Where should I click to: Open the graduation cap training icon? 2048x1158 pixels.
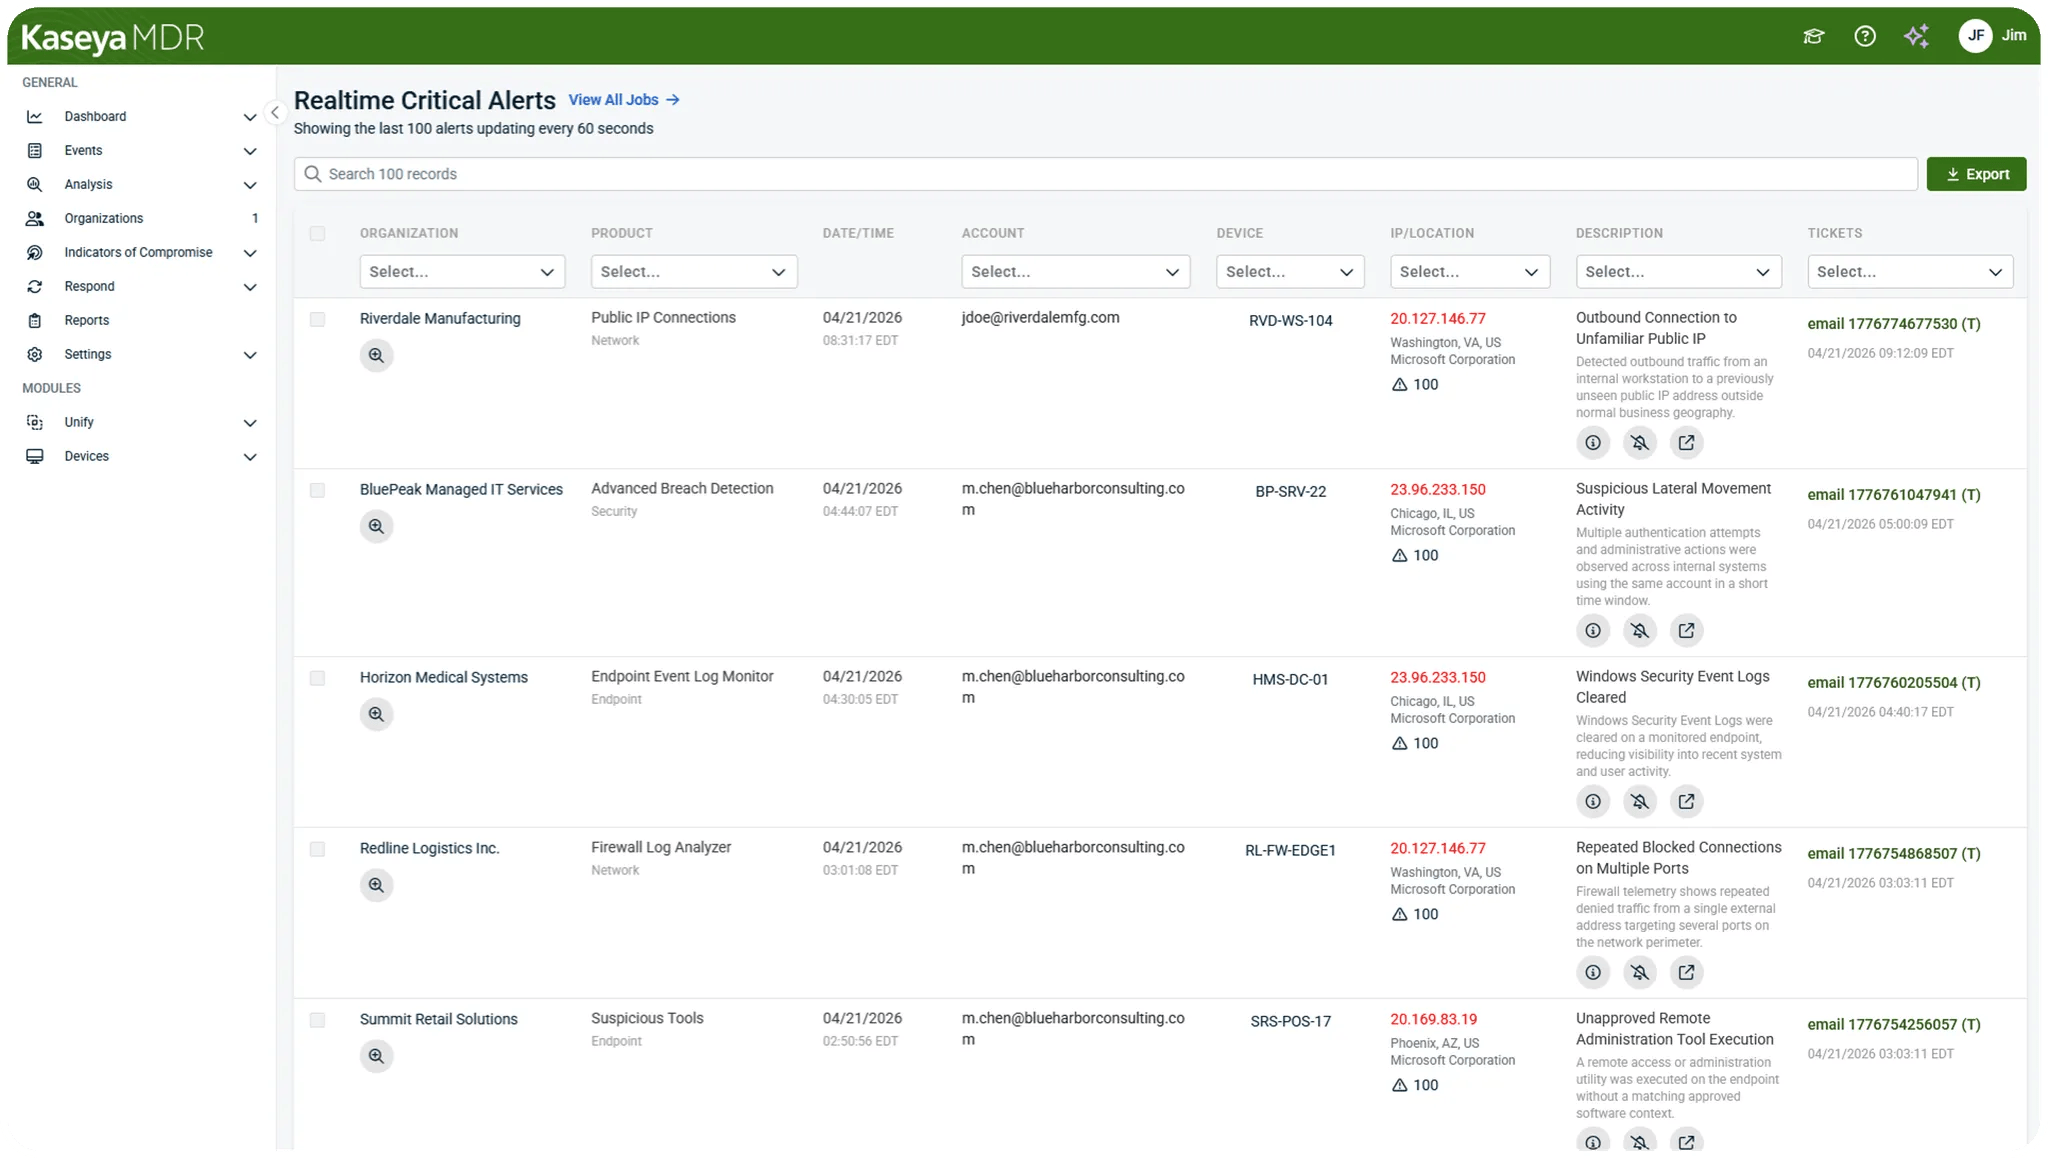pyautogui.click(x=1813, y=37)
